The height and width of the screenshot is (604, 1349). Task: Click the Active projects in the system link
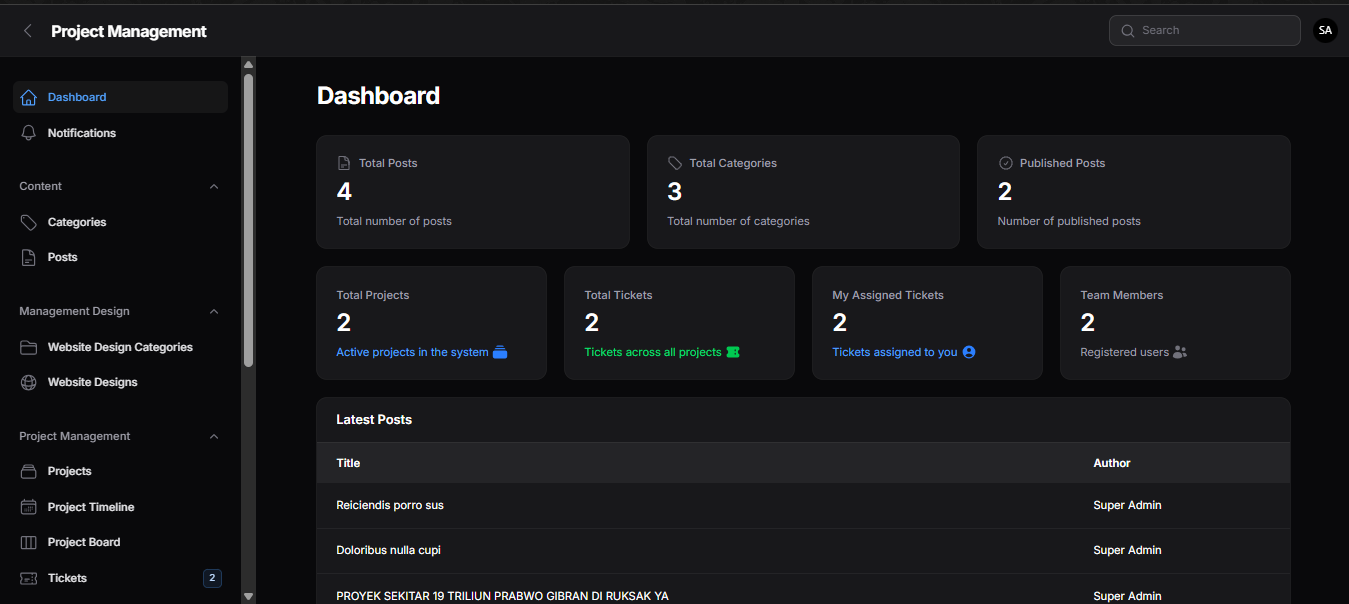point(412,352)
